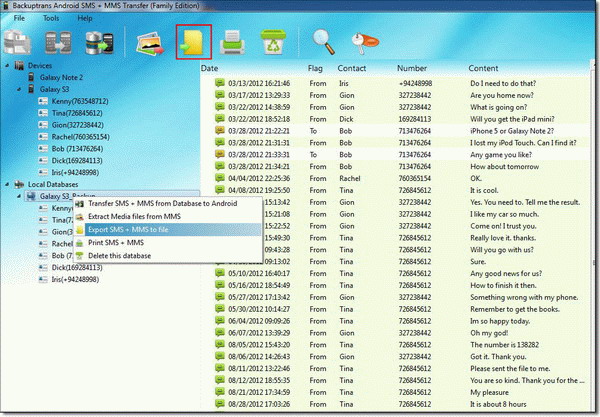Screen dimensions: 600x417
Task: Click the green recycle bin delete icon
Action: 273,42
